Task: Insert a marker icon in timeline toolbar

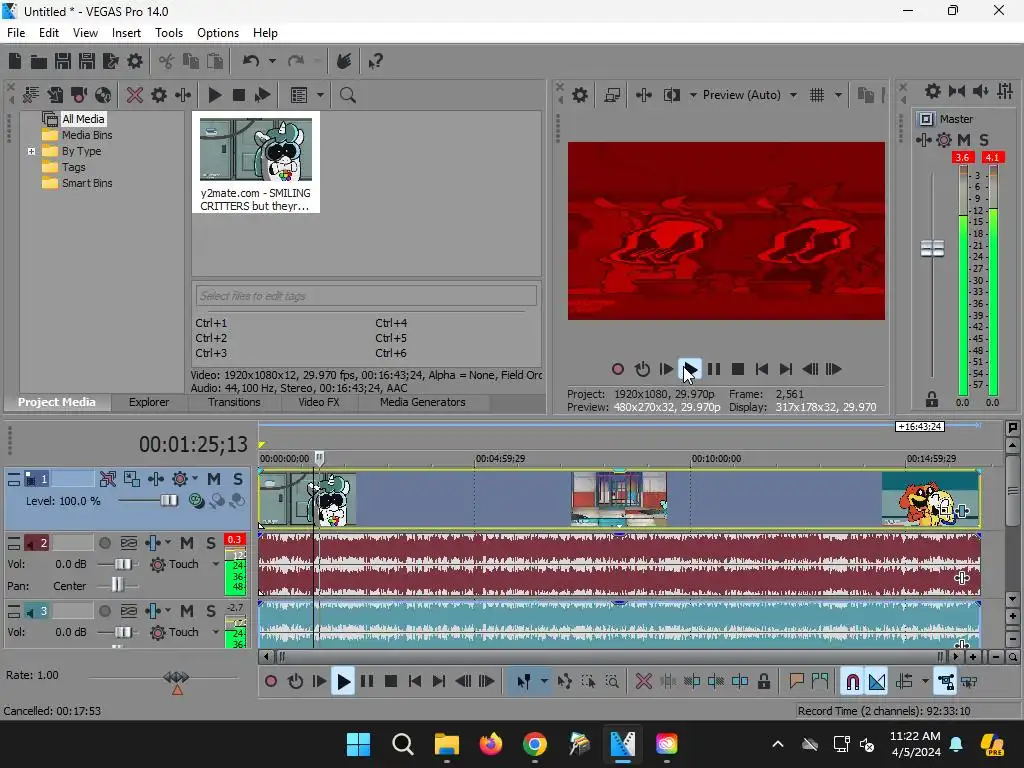Action: pos(796,682)
